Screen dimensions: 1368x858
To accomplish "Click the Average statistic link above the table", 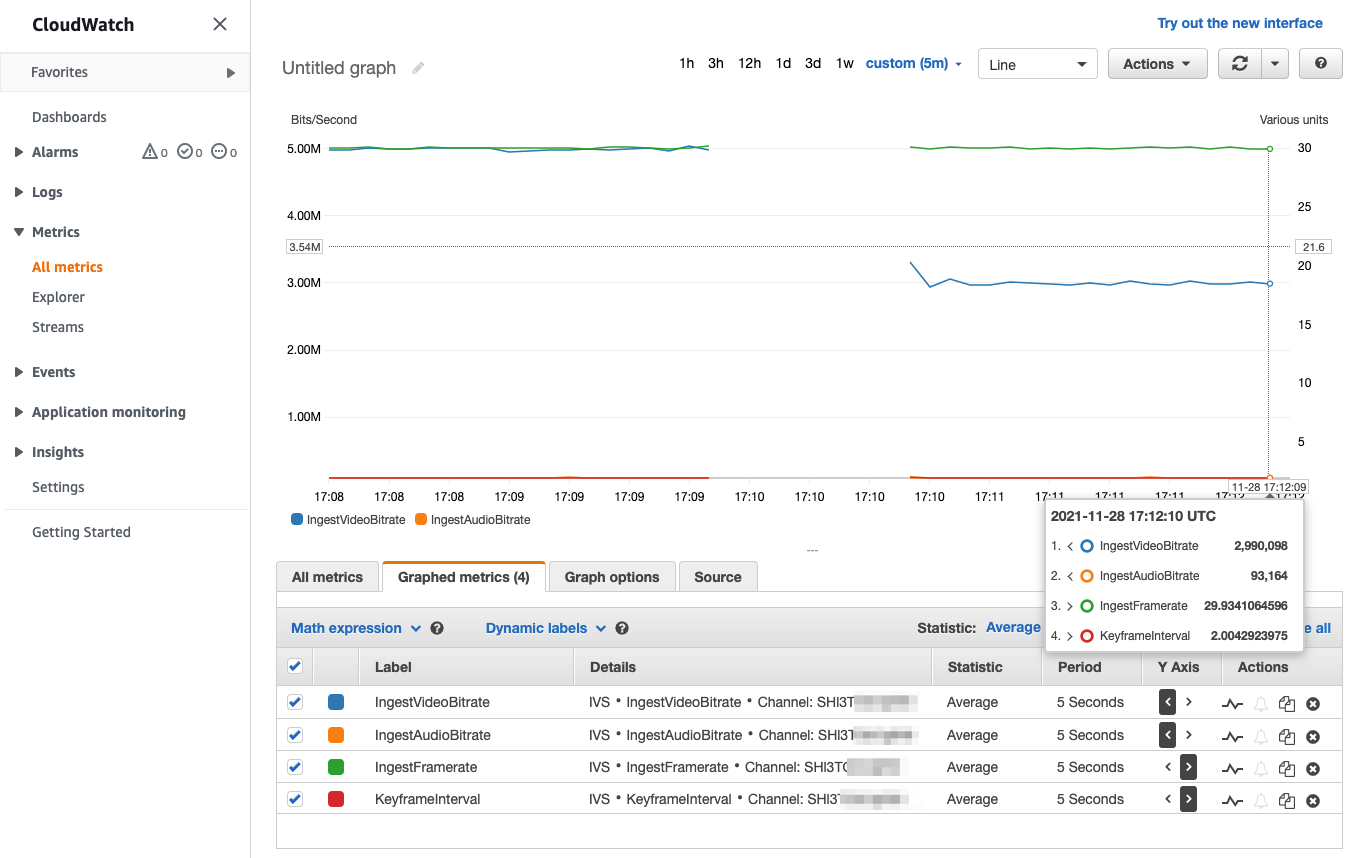I will point(1013,627).
